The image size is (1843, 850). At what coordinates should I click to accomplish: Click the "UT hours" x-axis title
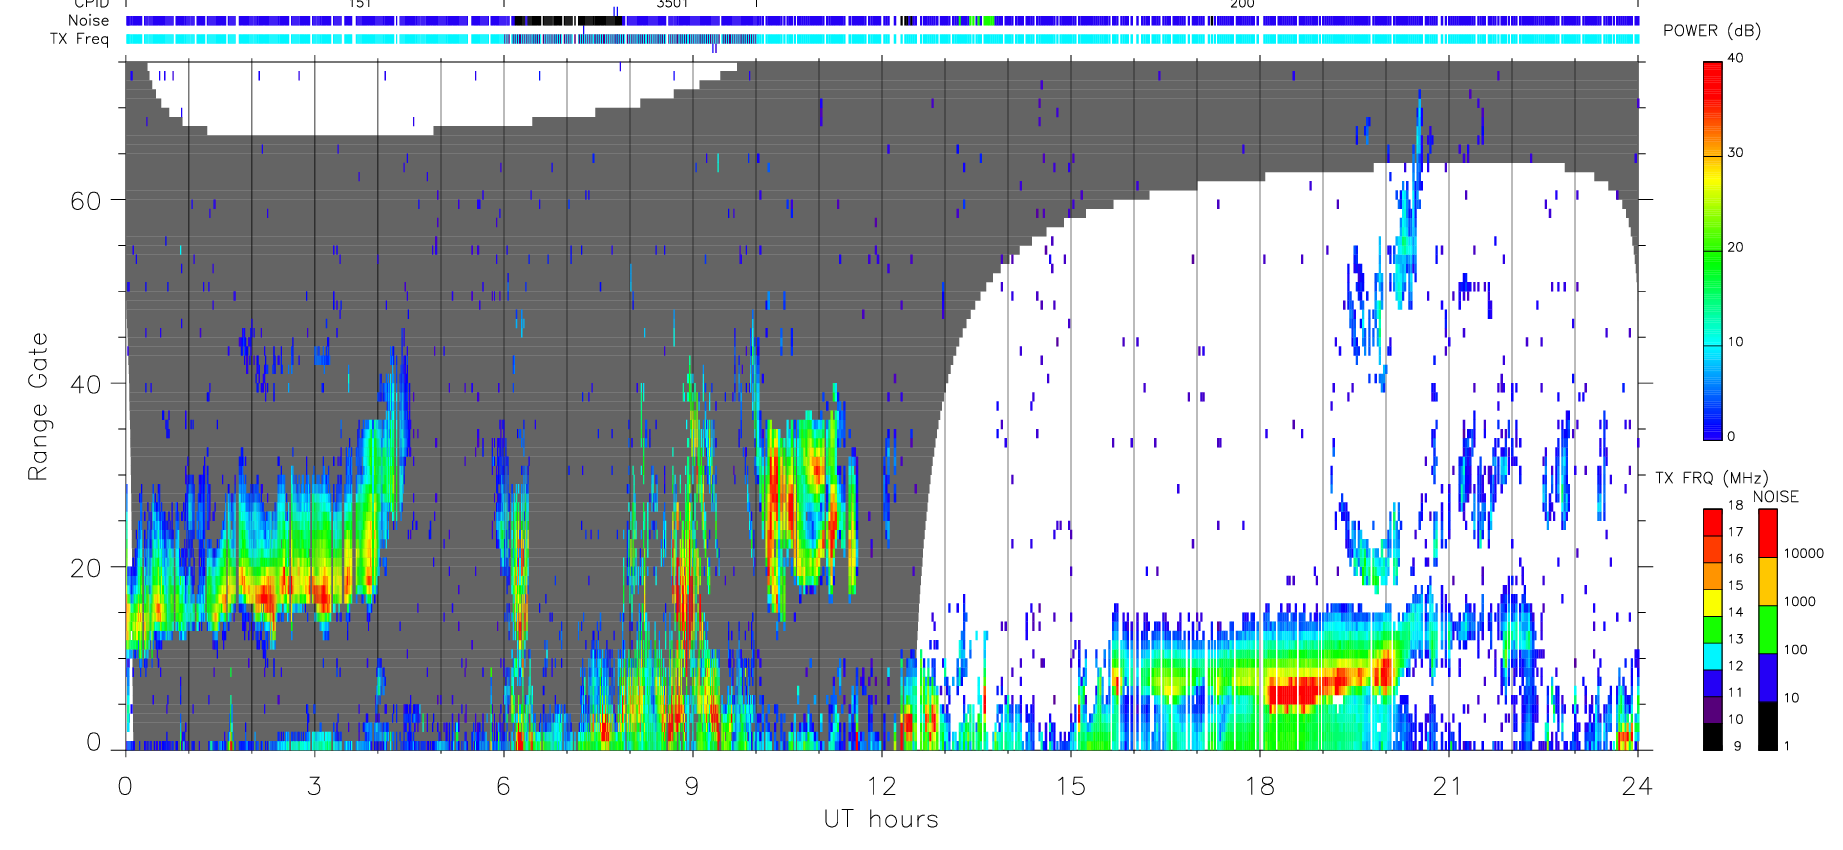(881, 819)
